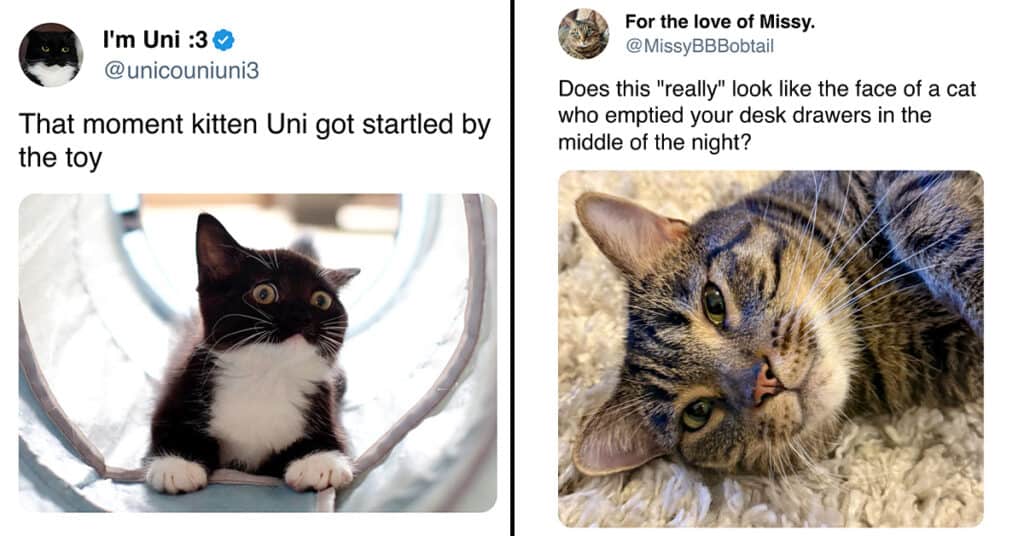Click the "Does this really look" tweet text

tap(766, 89)
